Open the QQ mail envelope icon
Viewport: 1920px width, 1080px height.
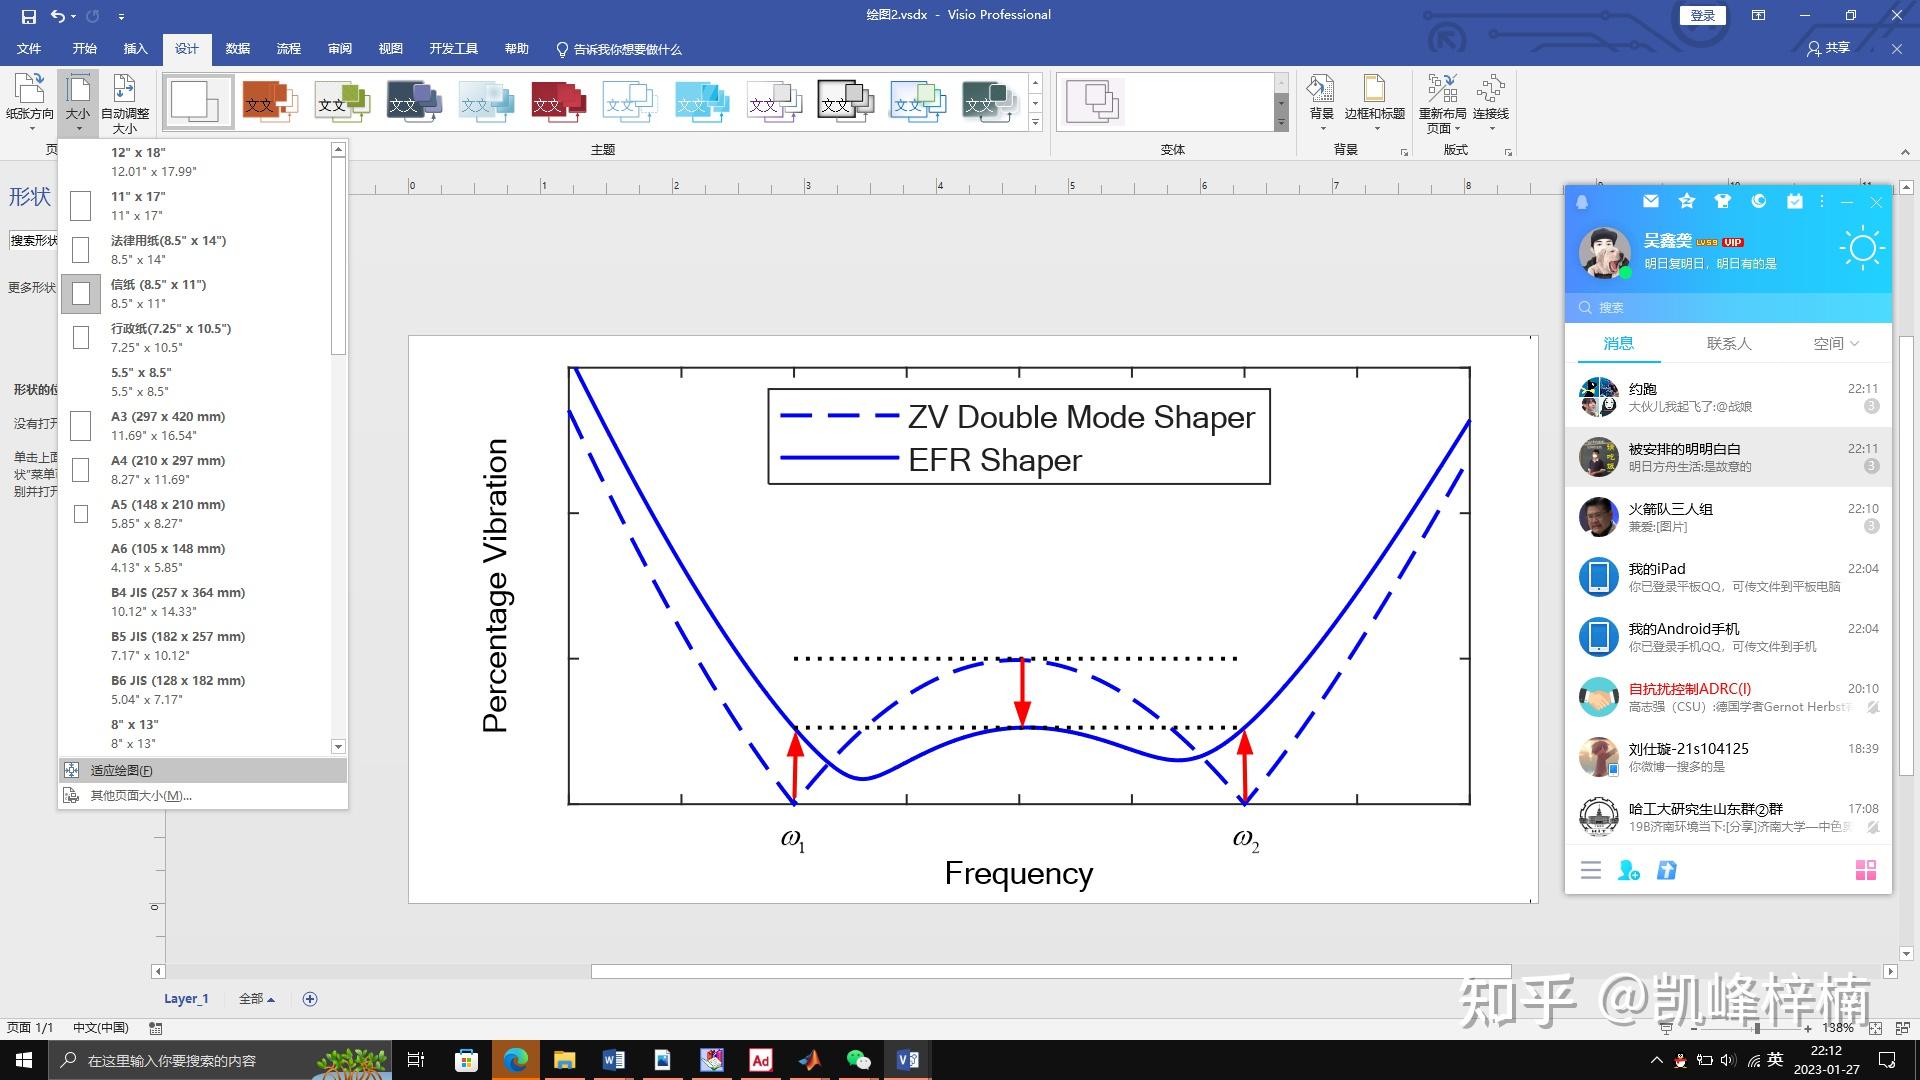1651,201
